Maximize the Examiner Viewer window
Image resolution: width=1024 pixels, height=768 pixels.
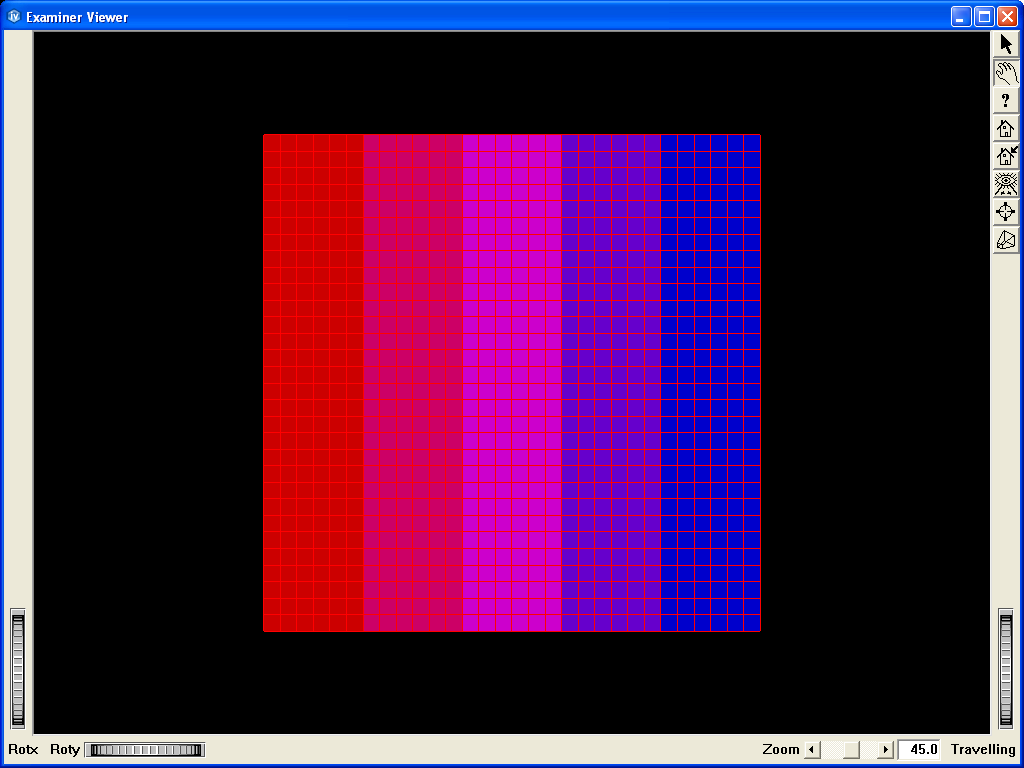pos(984,17)
